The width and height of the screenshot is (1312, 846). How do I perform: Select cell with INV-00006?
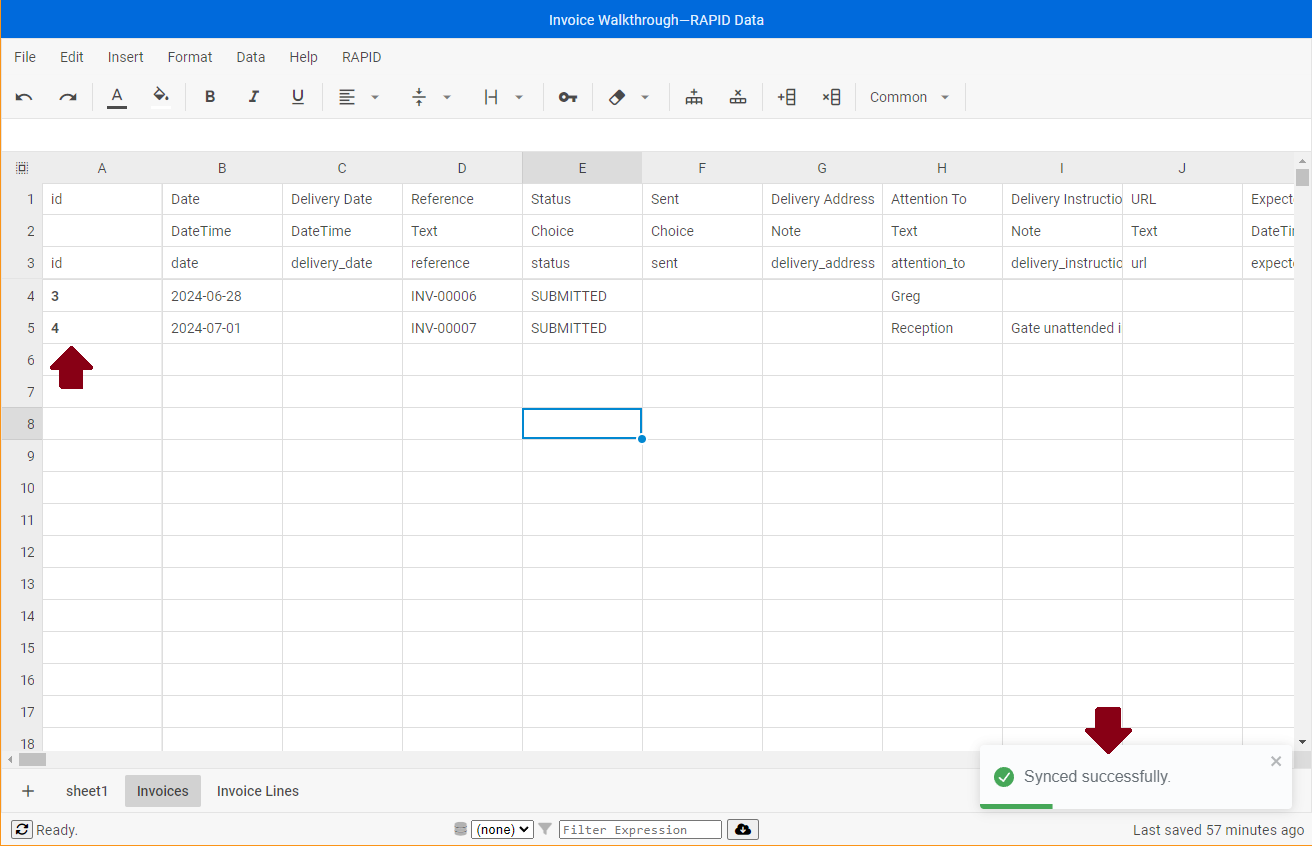(x=462, y=296)
